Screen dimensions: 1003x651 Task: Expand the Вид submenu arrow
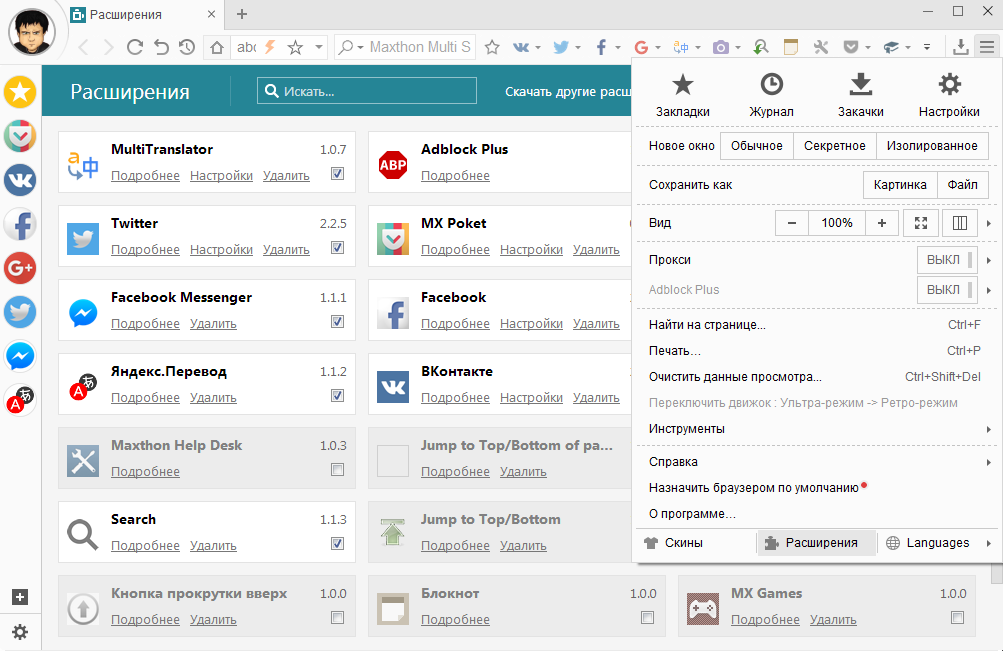pos(989,223)
